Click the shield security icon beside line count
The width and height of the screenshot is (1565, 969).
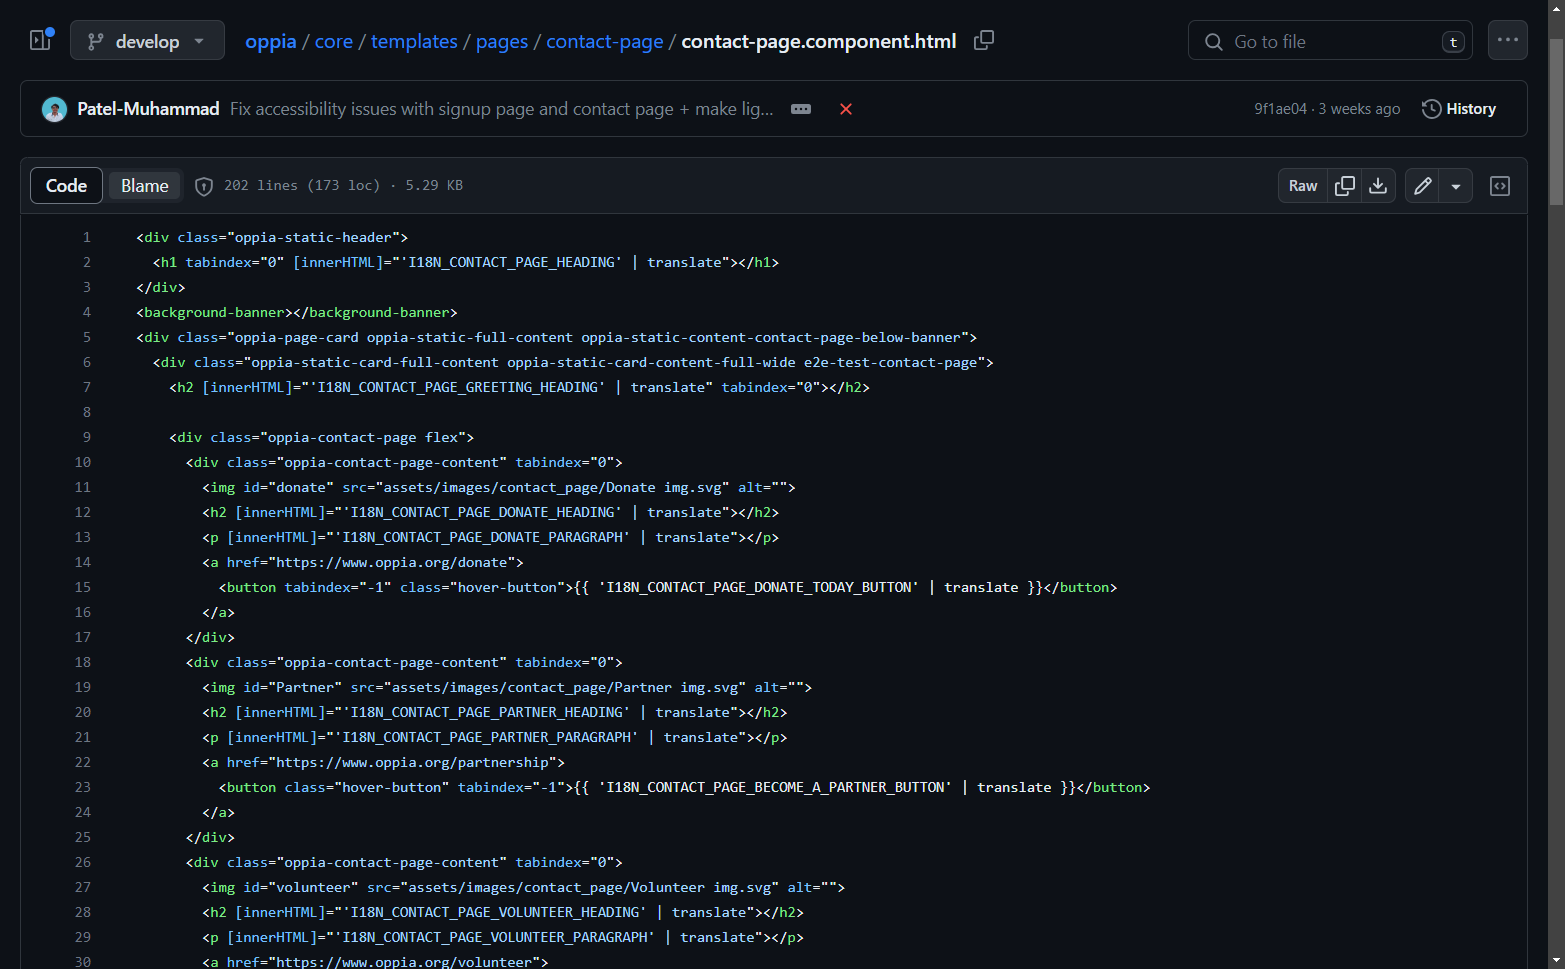(x=204, y=186)
